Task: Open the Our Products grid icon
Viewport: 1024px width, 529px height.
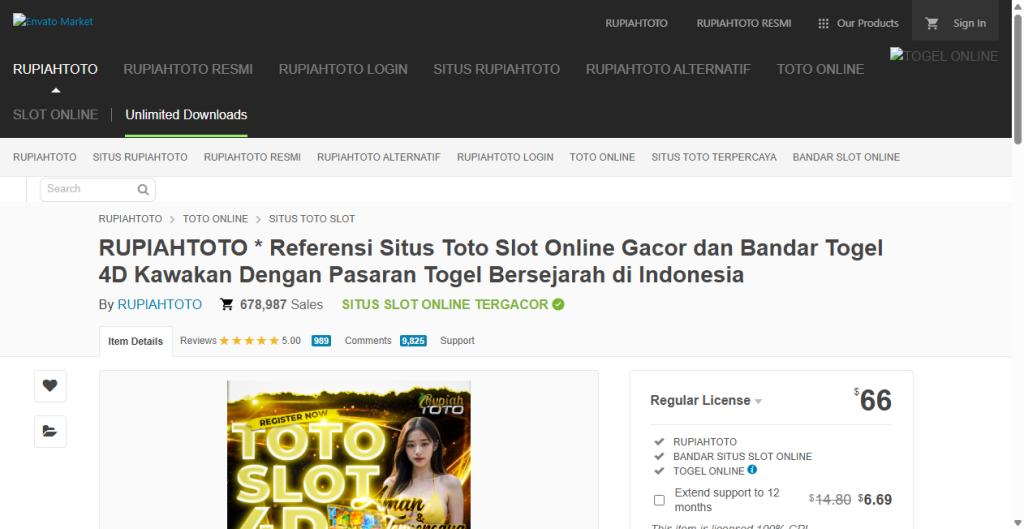Action: [x=823, y=23]
